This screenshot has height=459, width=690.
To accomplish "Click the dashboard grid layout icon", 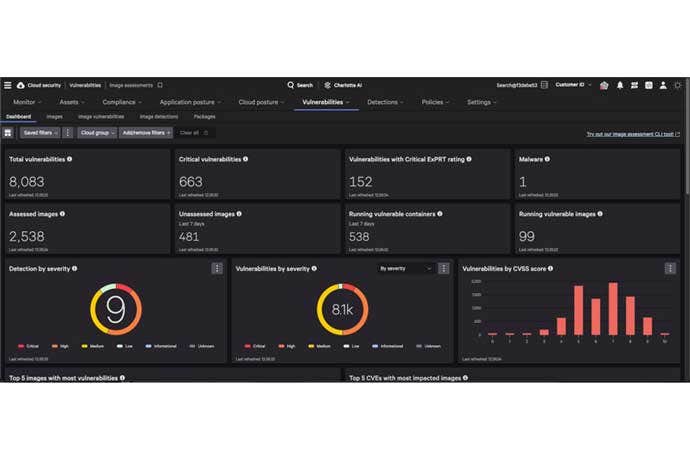I will pos(8,132).
